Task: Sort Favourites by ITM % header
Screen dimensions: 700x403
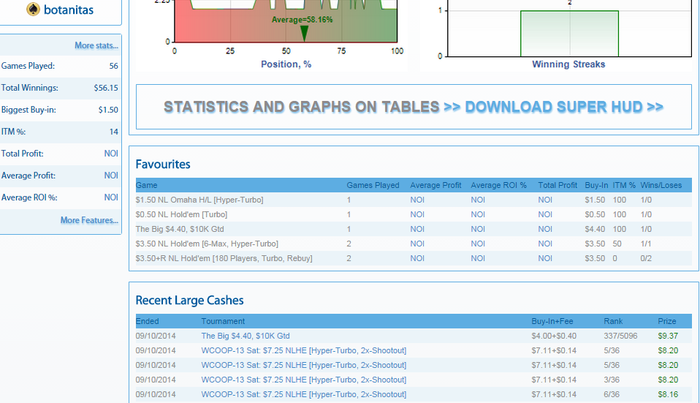Action: 624,185
